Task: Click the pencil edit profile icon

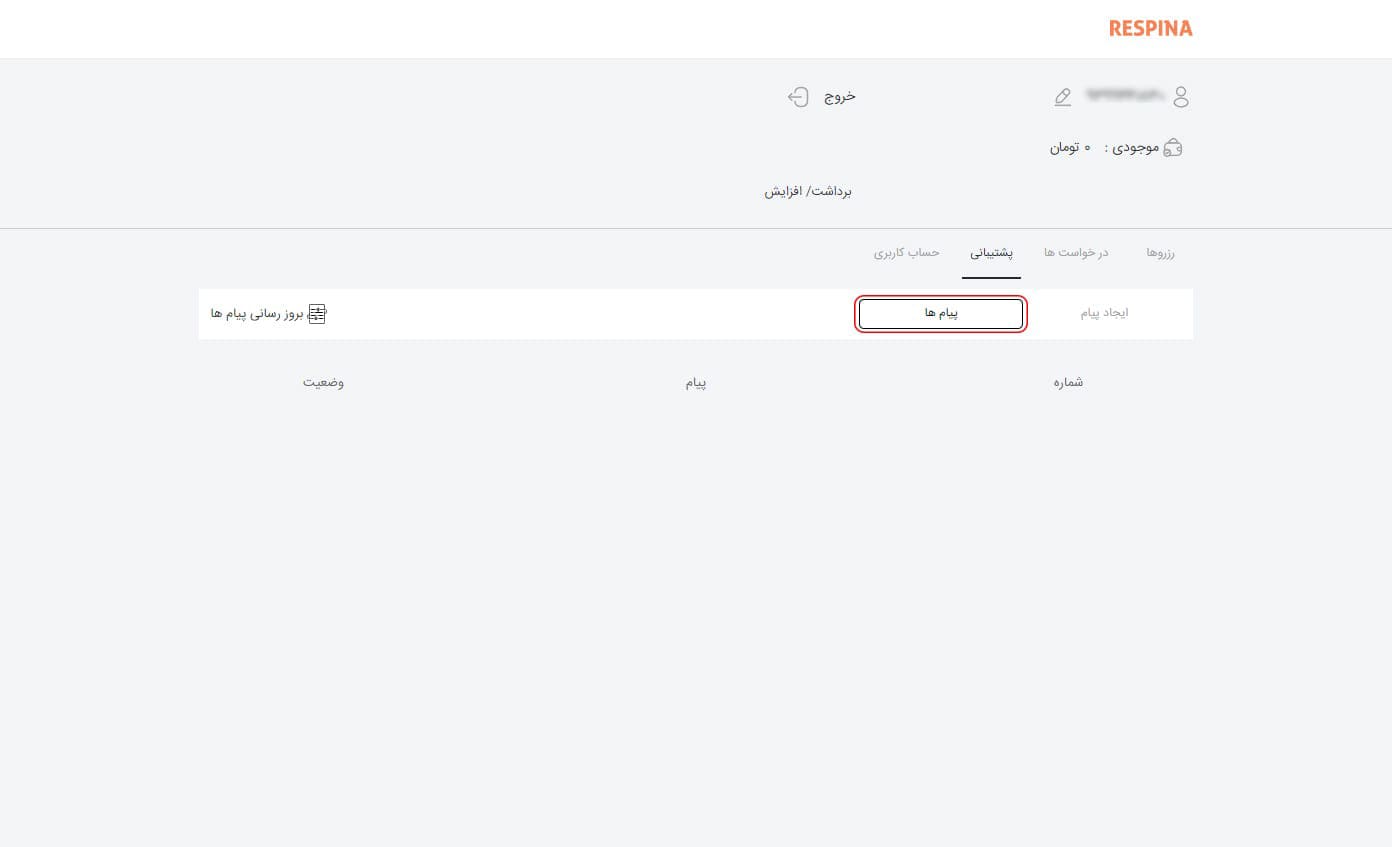Action: 1063,97
